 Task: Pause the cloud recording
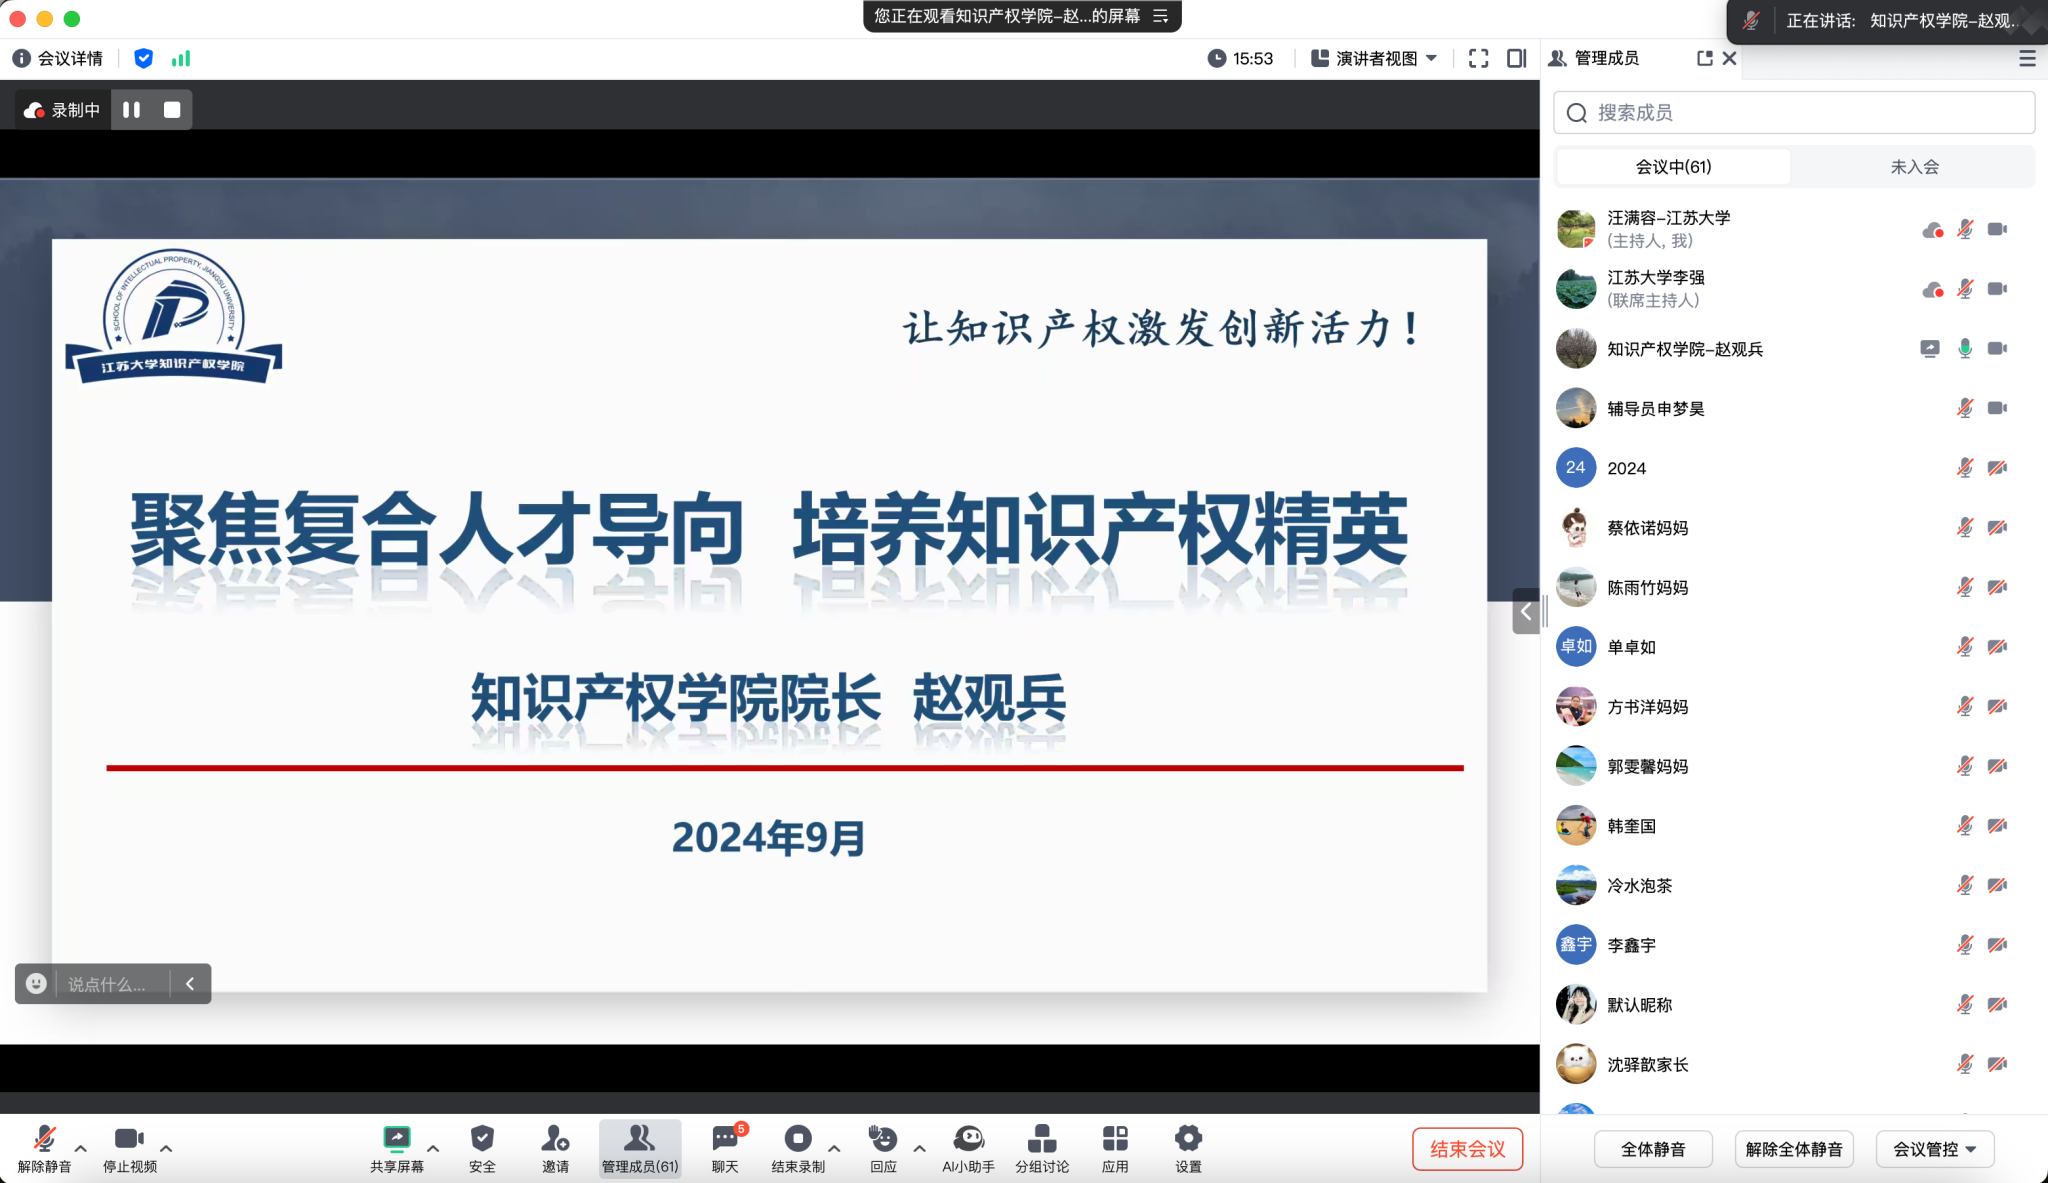[131, 110]
